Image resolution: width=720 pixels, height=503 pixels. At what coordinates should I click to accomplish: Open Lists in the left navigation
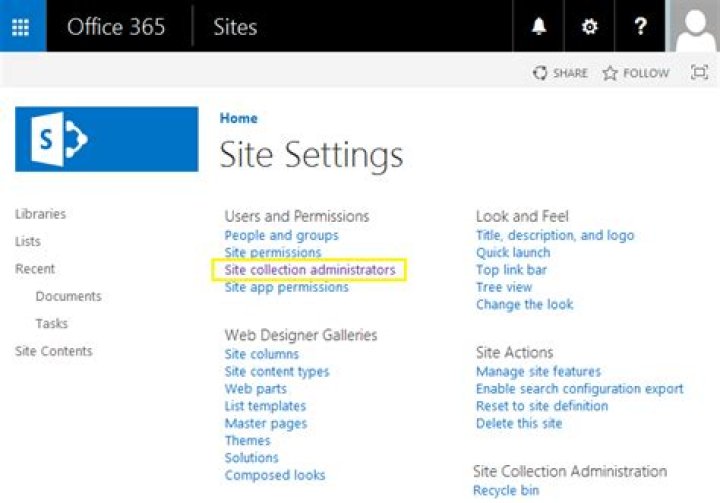(x=28, y=241)
